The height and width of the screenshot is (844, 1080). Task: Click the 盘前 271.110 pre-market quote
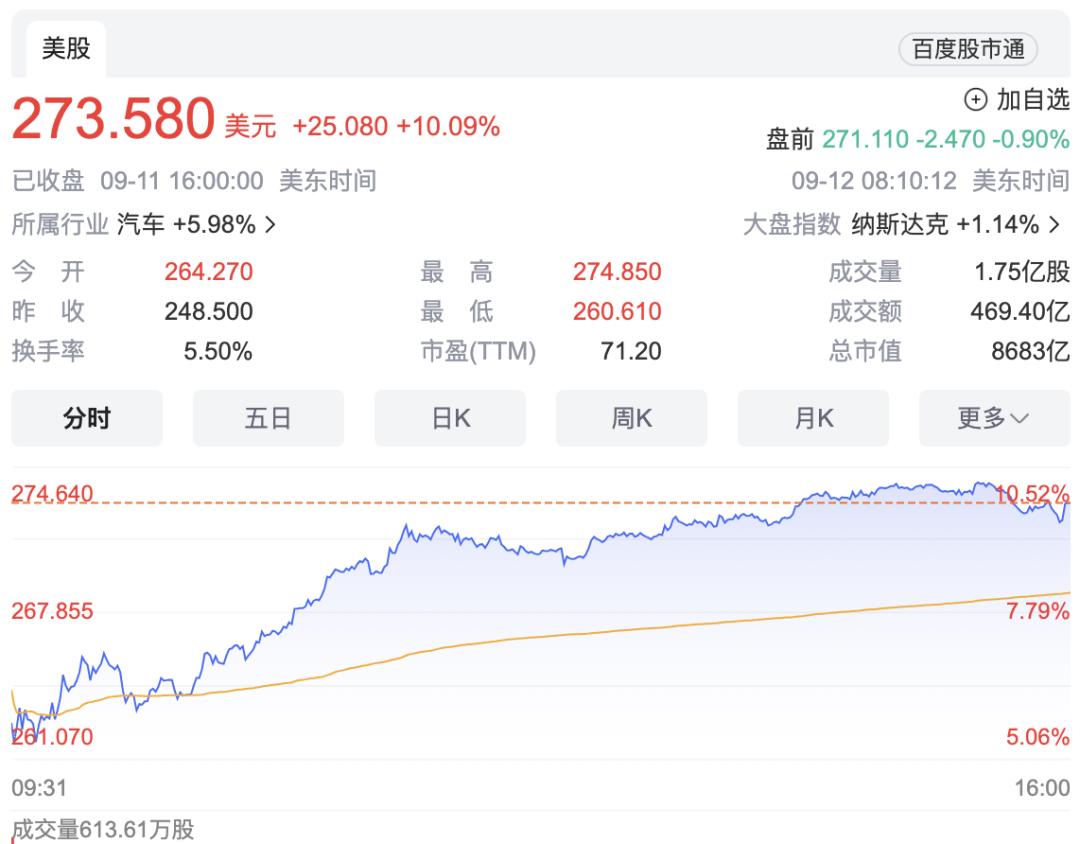(x=916, y=139)
